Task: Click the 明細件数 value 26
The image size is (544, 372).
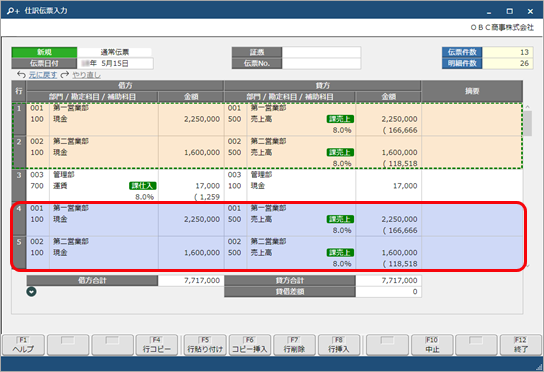Action: click(x=508, y=63)
